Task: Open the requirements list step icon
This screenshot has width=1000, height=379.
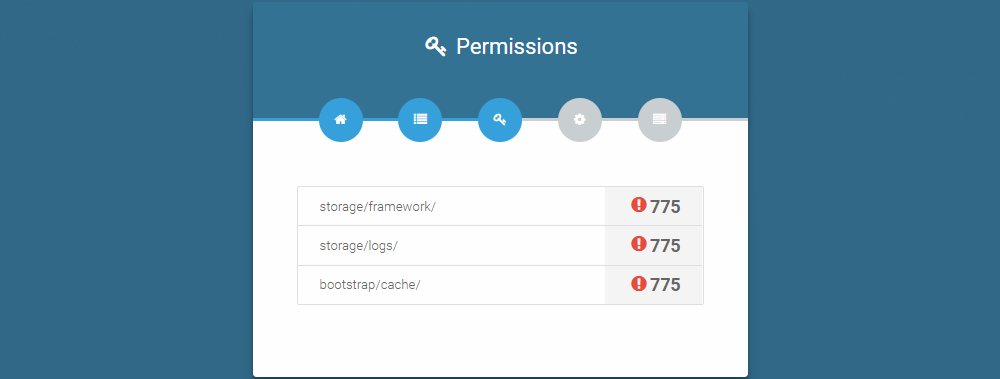Action: (420, 119)
